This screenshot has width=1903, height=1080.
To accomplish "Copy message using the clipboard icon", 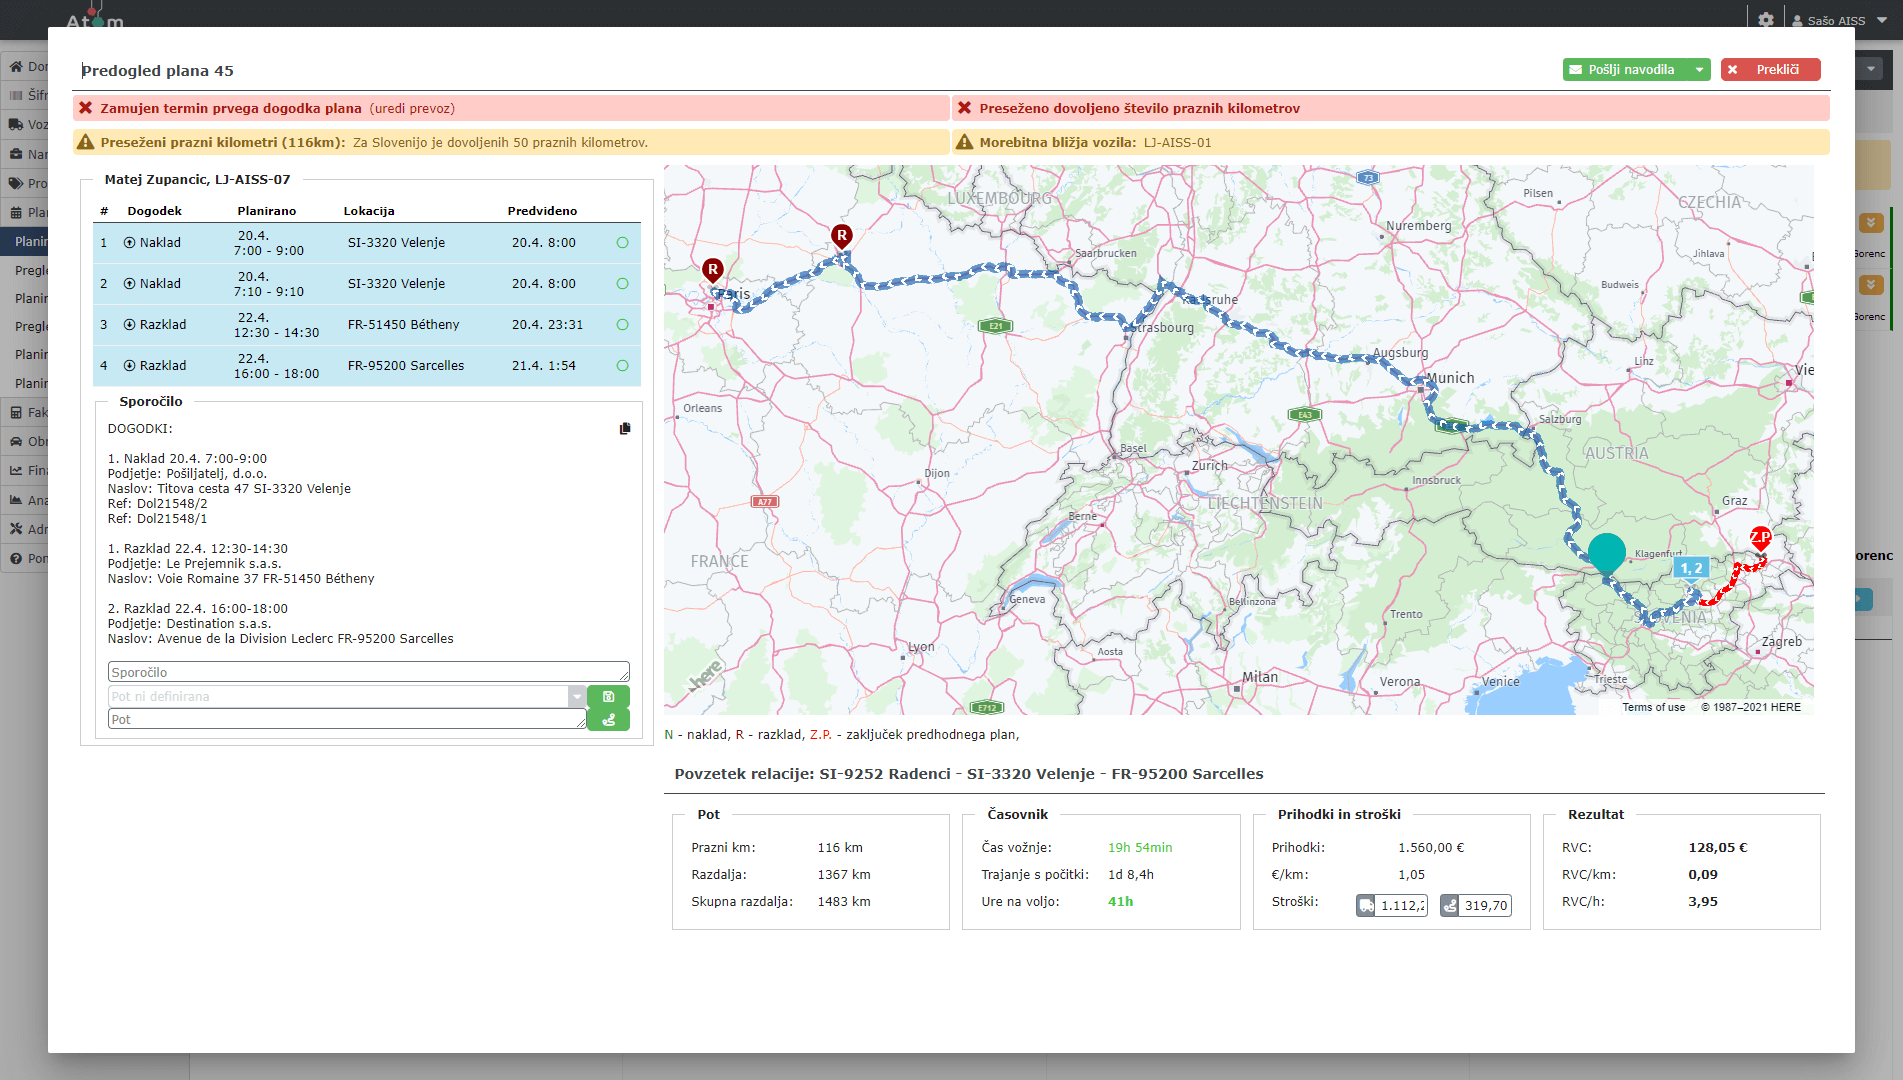I will [625, 428].
